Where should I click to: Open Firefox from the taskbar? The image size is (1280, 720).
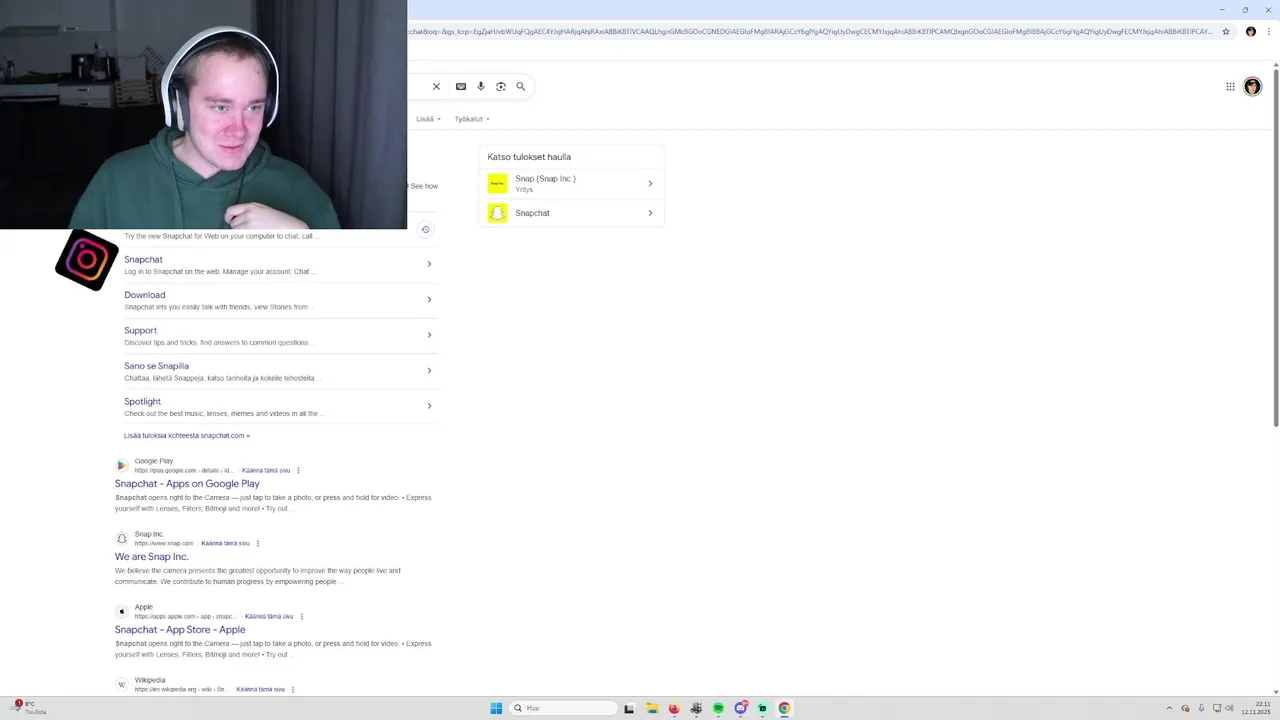(x=674, y=708)
